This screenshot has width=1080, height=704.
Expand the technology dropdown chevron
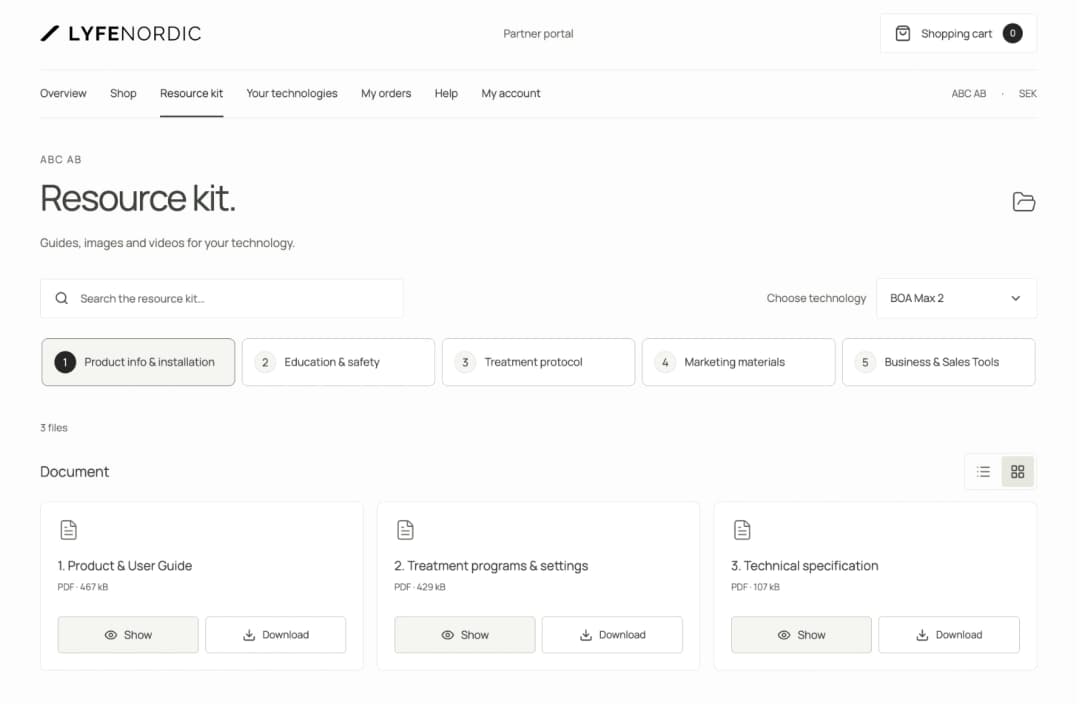(1015, 298)
